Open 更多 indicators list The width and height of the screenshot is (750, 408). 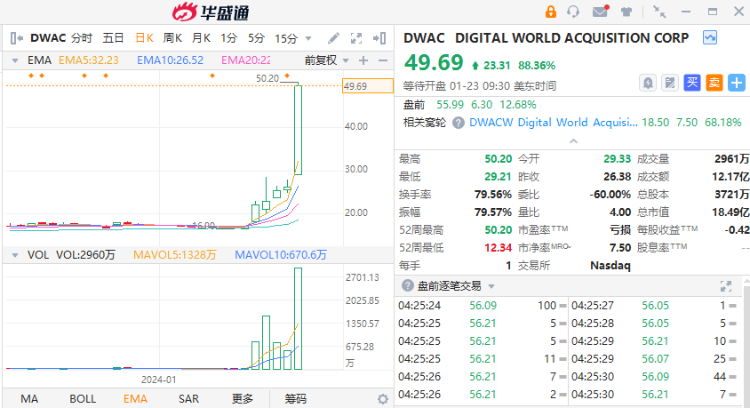pos(243,399)
